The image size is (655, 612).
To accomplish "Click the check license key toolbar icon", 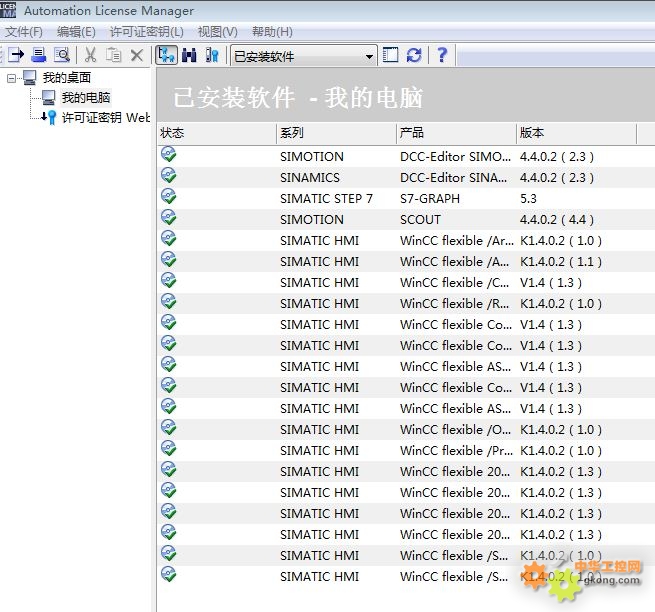I will tap(212, 55).
